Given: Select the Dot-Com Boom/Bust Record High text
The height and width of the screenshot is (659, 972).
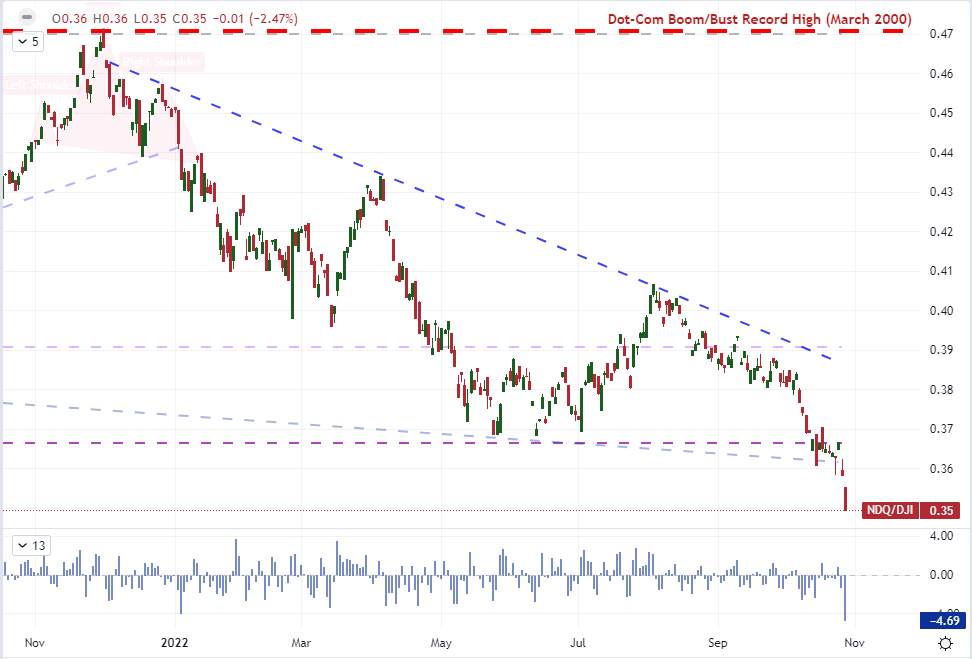Looking at the screenshot, I should (x=759, y=19).
